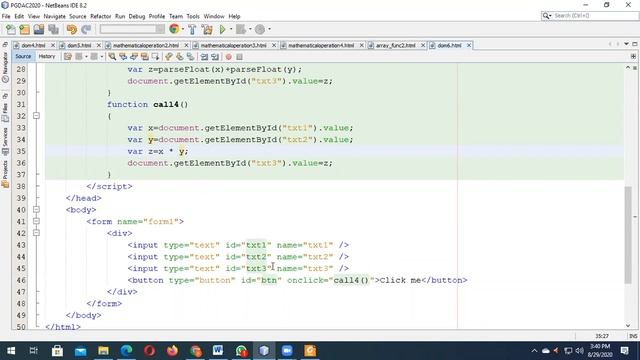Open the Navigate menu
Image resolution: width=640 pixels, height=360 pixels.
click(54, 16)
